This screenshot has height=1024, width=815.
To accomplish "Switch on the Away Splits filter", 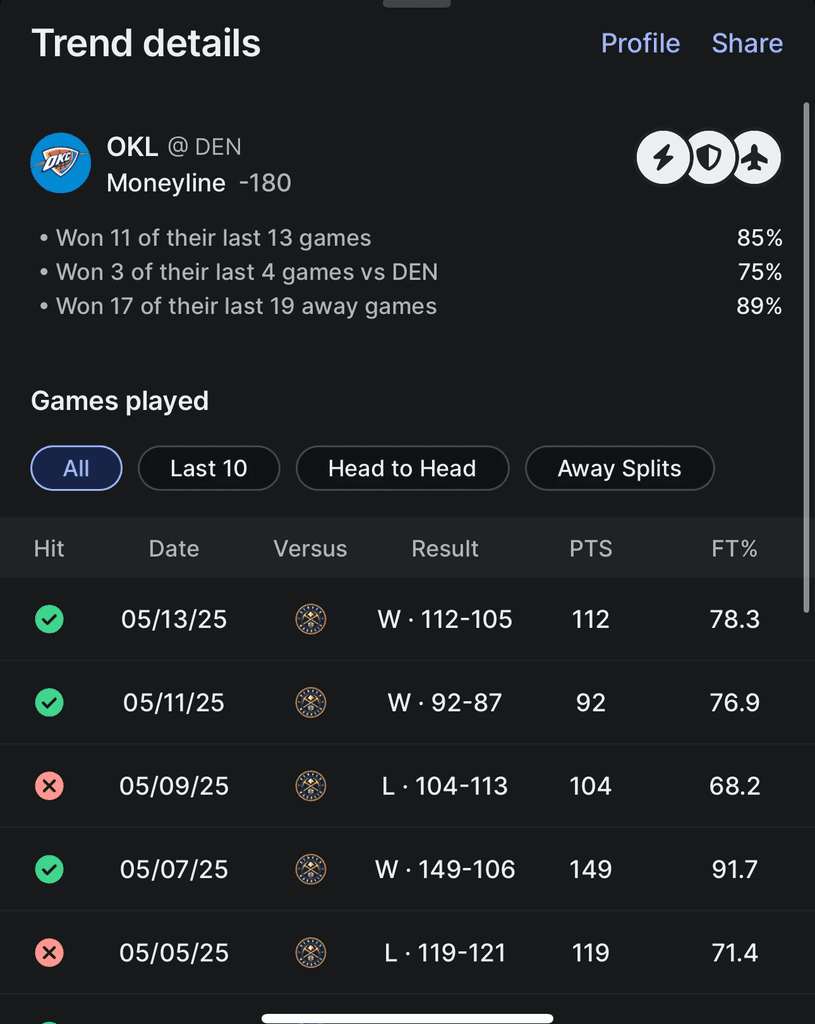I will coord(619,468).
